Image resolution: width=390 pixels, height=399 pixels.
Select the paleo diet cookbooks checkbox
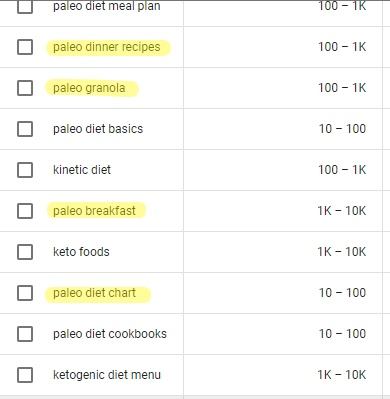[x=25, y=334]
